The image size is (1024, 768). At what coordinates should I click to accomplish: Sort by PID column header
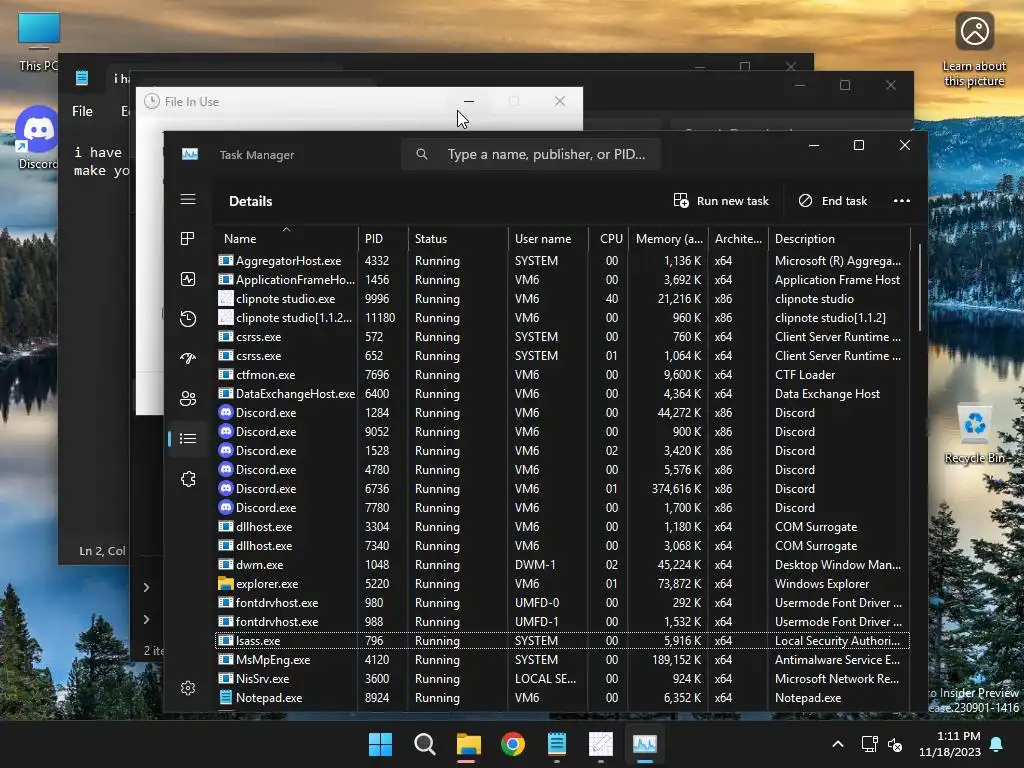383,238
